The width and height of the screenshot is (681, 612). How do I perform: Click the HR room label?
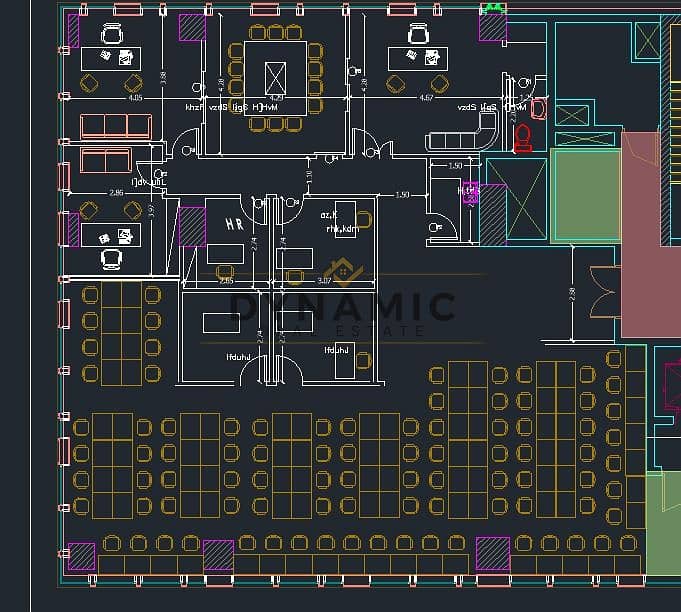(235, 225)
